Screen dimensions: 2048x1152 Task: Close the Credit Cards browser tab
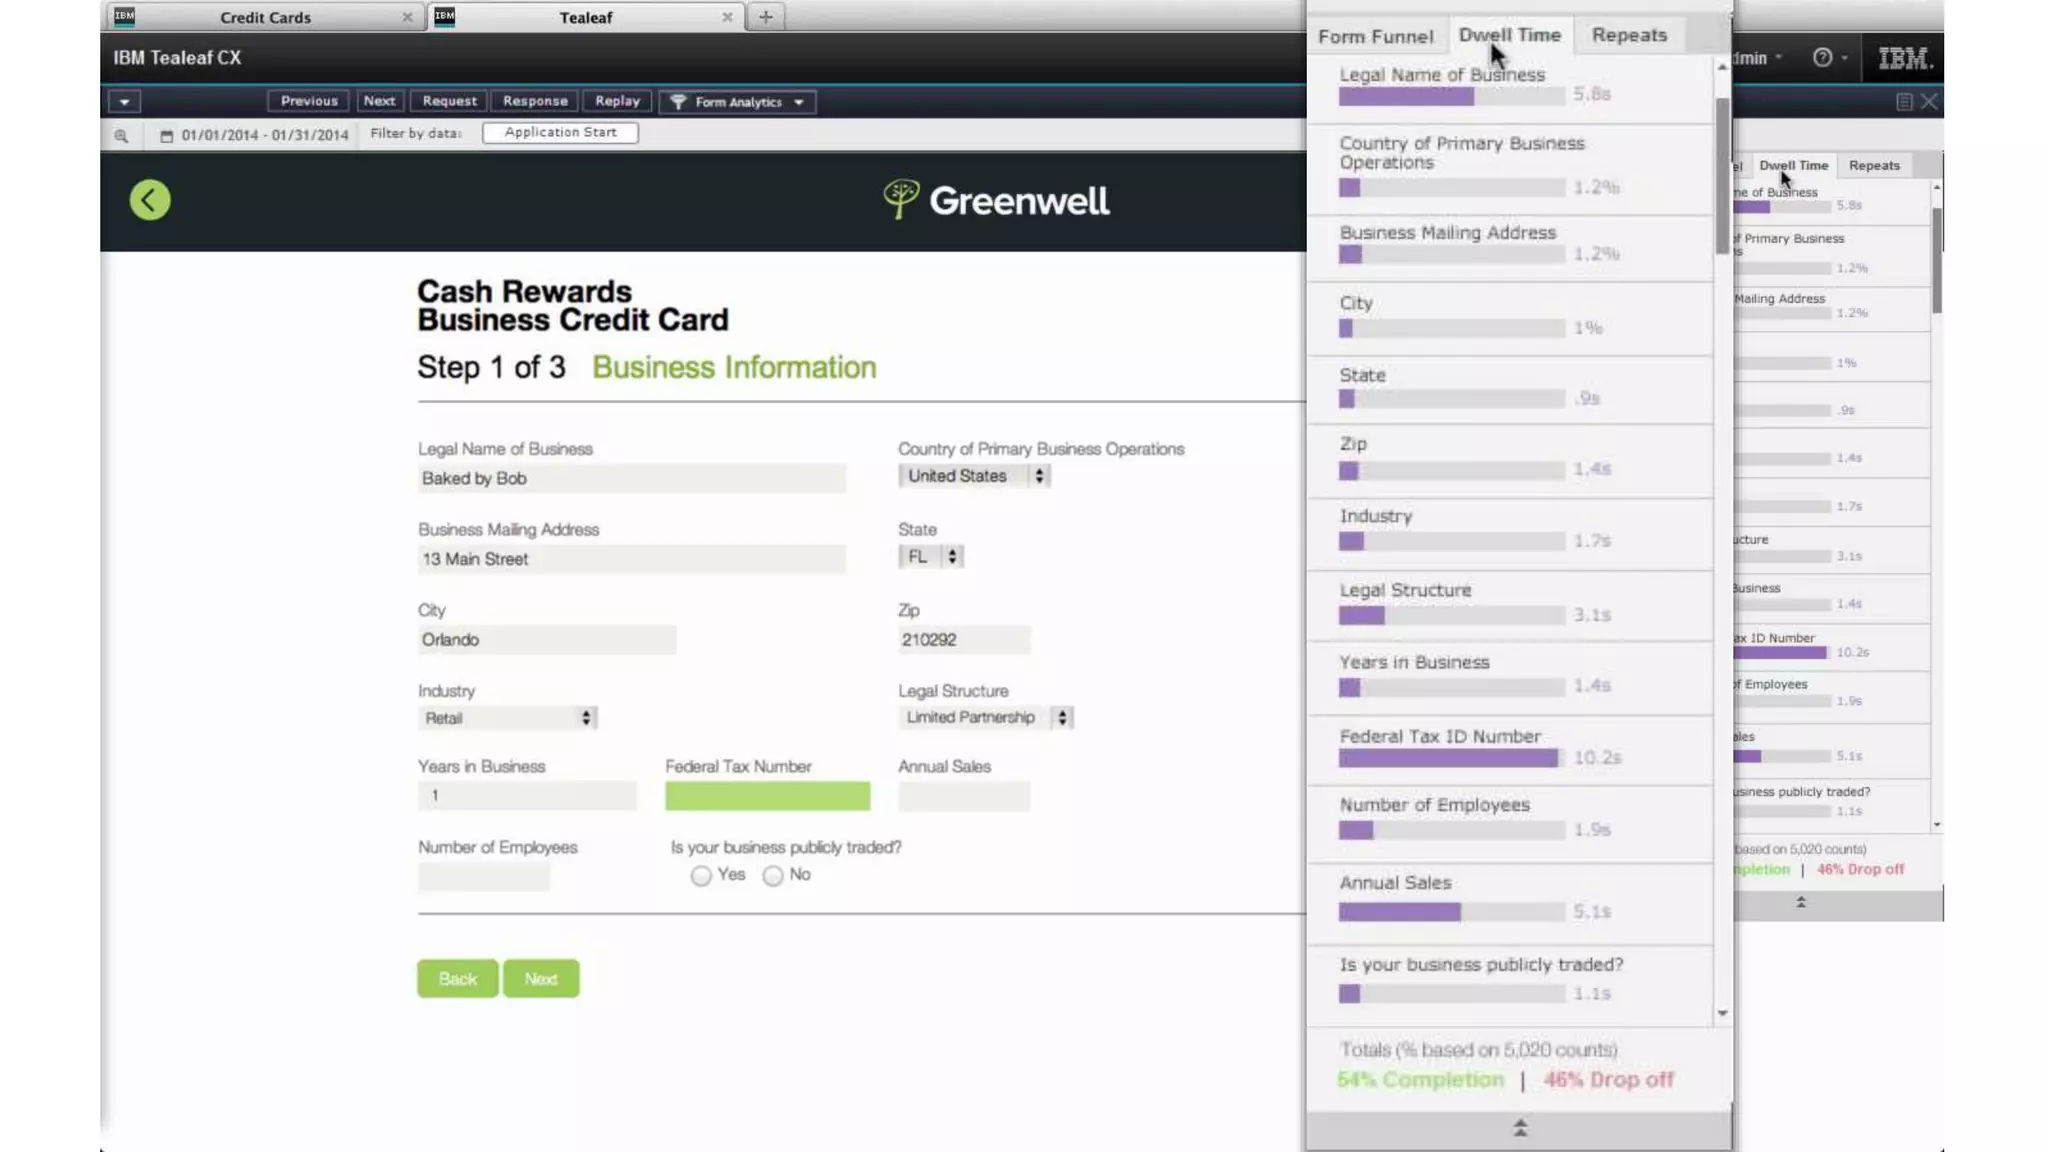point(407,17)
